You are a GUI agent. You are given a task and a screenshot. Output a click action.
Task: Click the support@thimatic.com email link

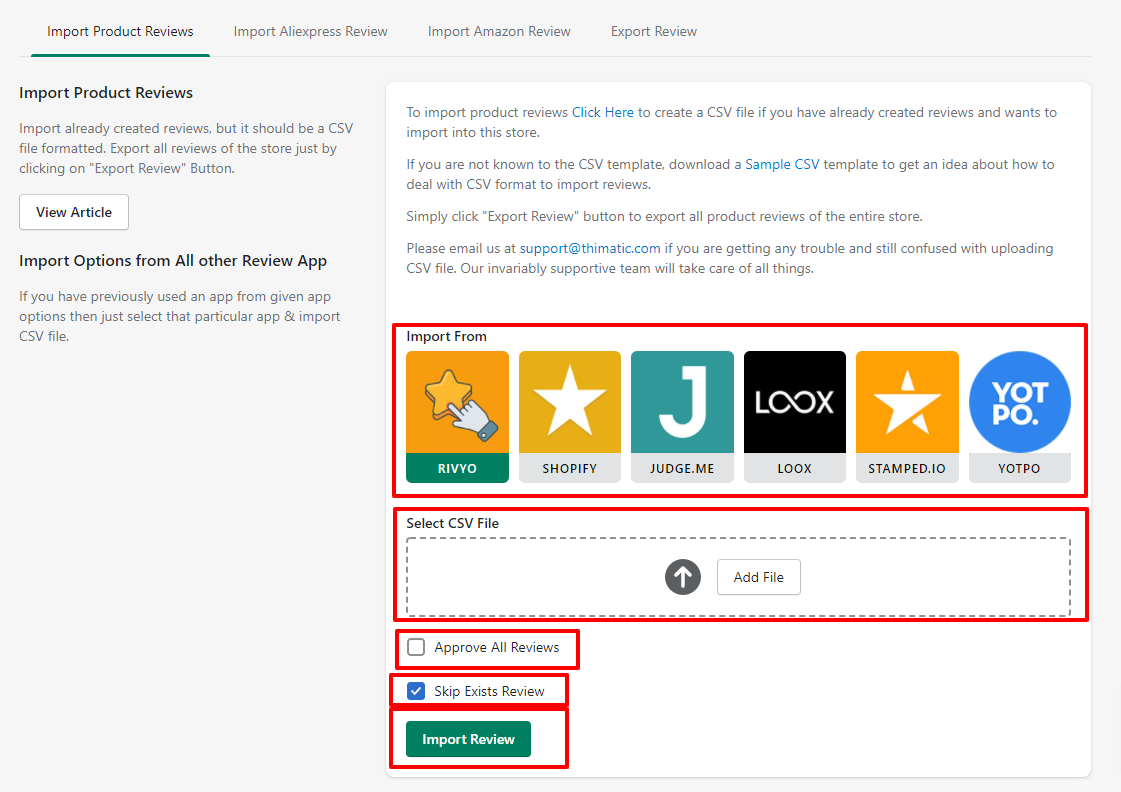click(x=590, y=248)
